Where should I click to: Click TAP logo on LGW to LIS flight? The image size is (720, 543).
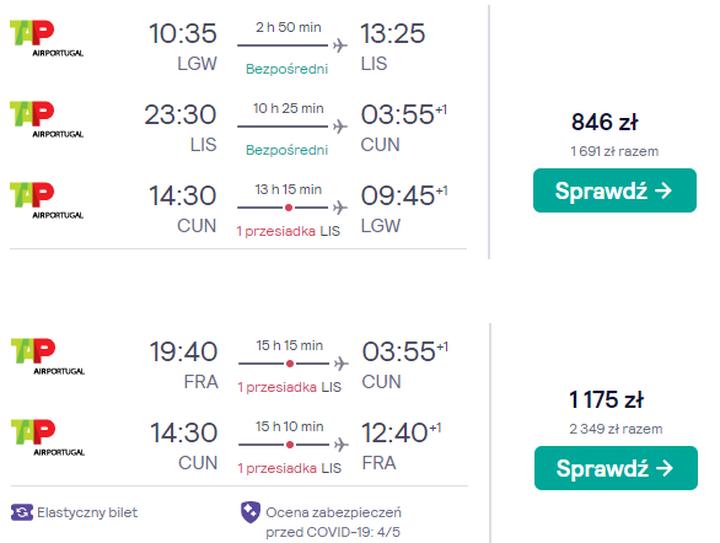(46, 40)
